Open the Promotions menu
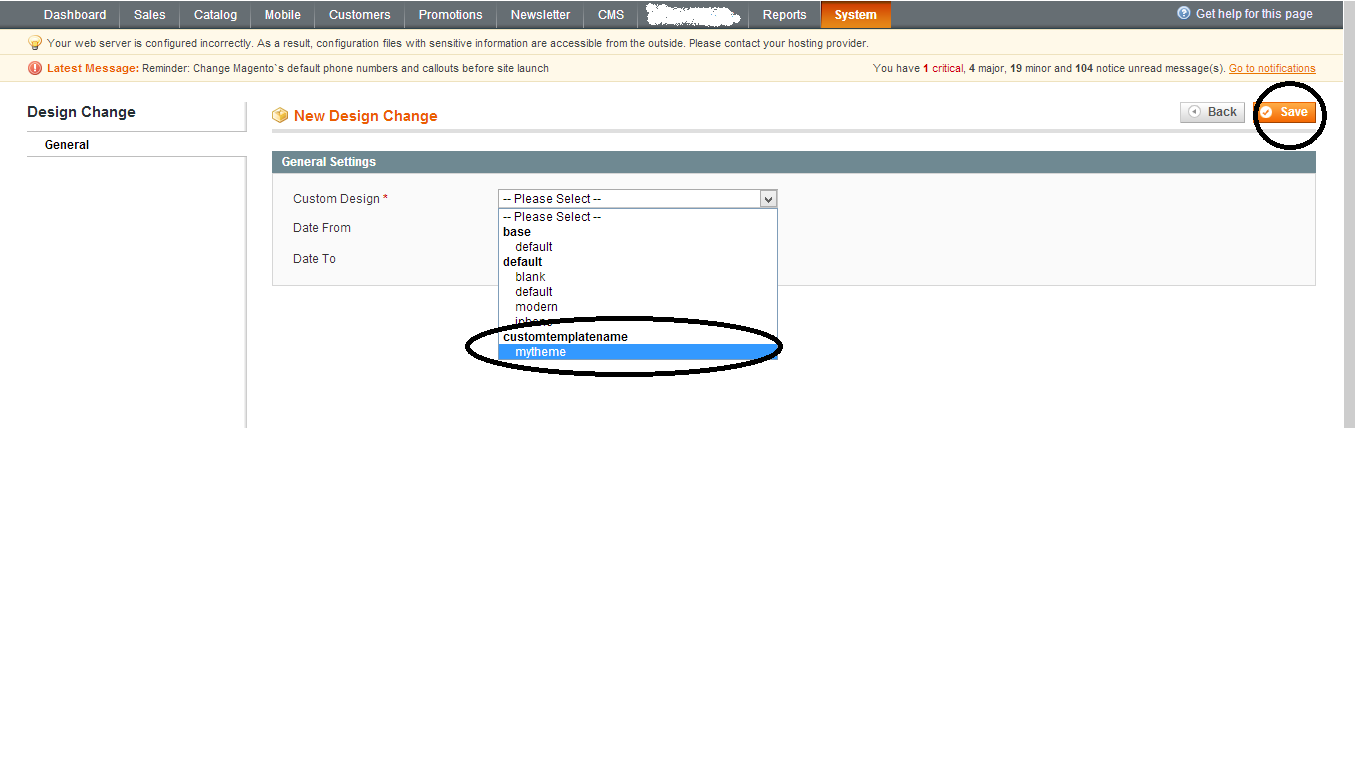 pos(450,15)
